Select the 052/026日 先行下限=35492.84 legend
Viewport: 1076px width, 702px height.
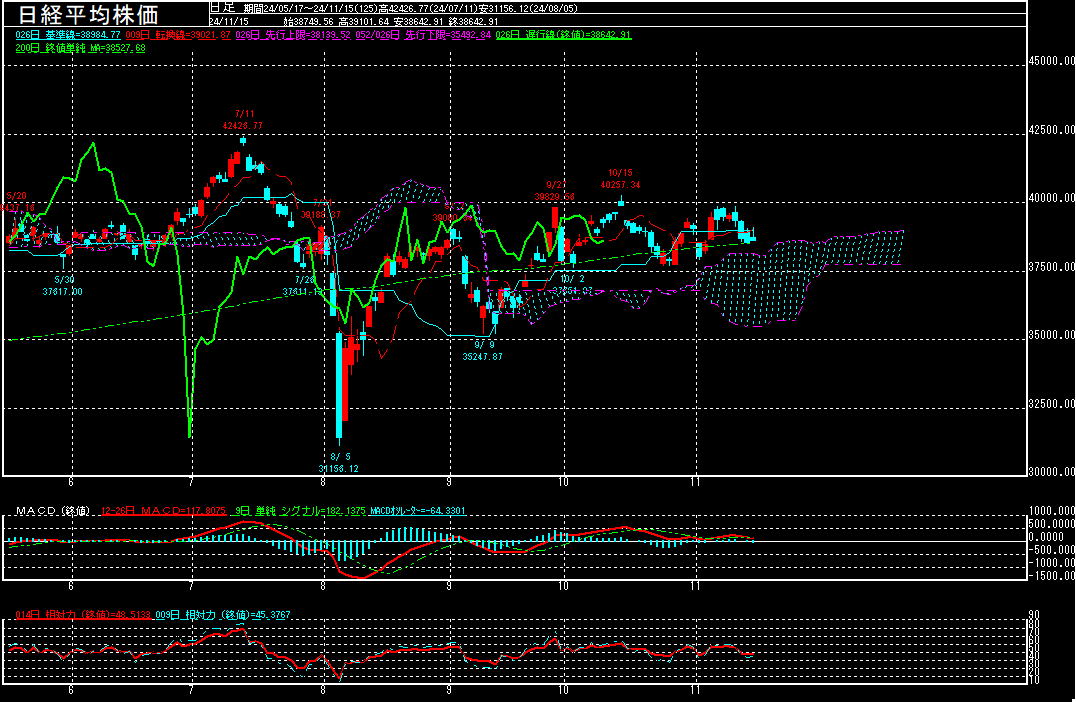pos(423,34)
